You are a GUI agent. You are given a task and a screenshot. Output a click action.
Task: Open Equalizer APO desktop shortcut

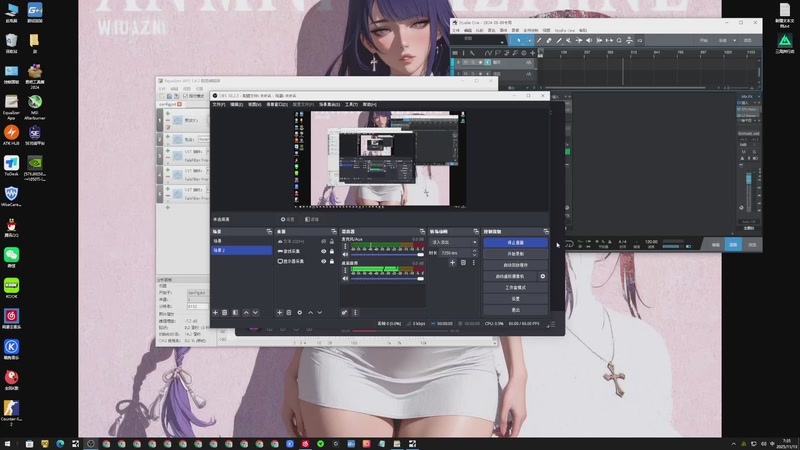point(11,107)
